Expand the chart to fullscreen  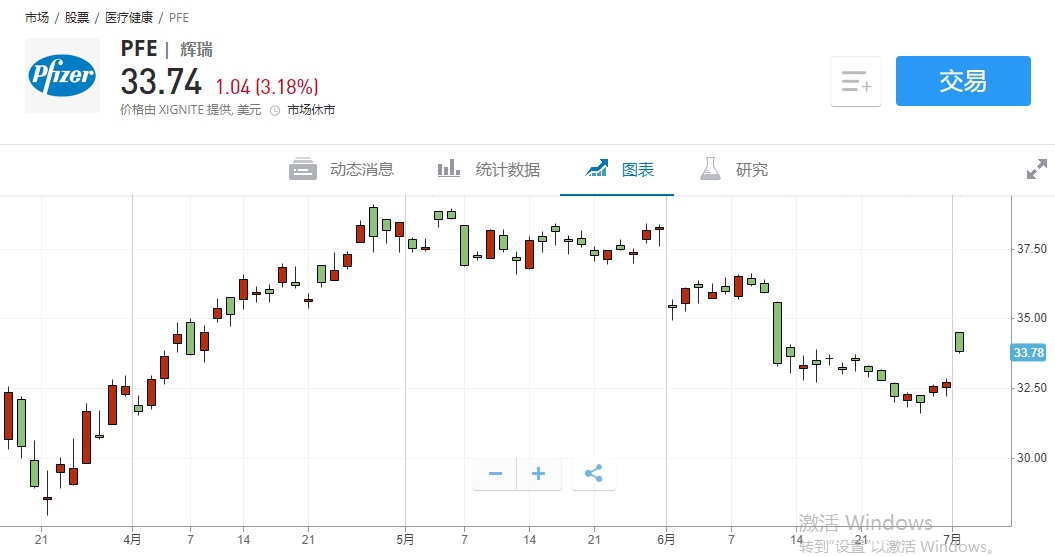(x=1037, y=170)
